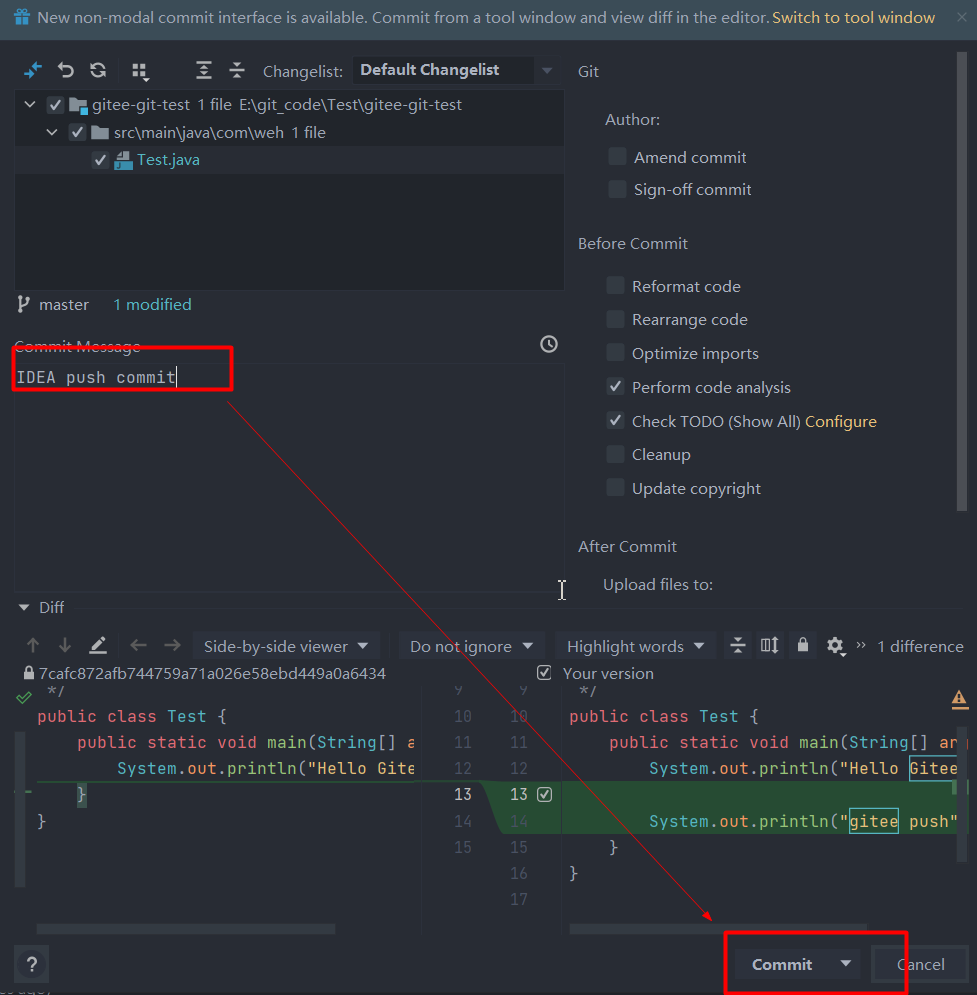Enable Reformat code checkbox

615,286
